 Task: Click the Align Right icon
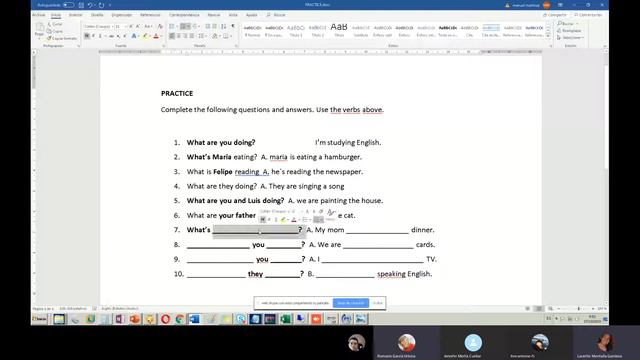(185, 36)
